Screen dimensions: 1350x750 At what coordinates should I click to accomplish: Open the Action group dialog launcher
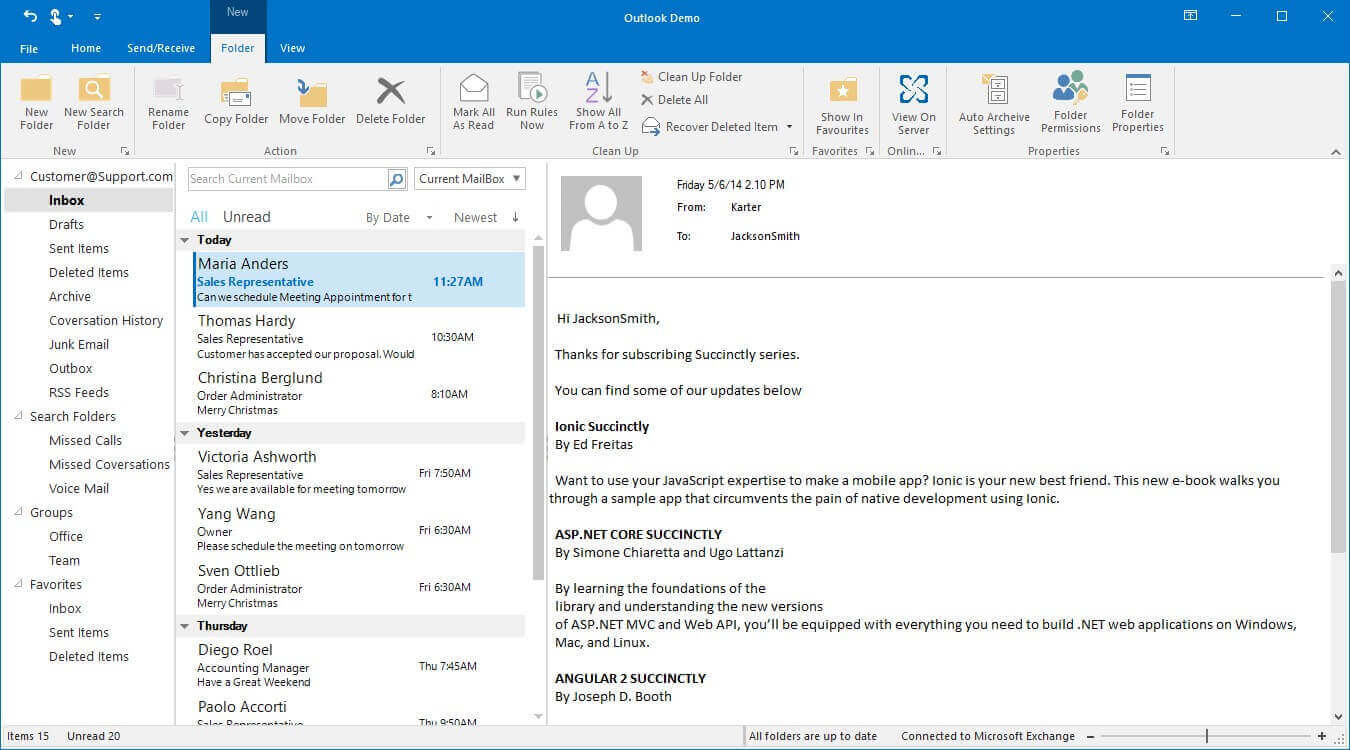431,152
